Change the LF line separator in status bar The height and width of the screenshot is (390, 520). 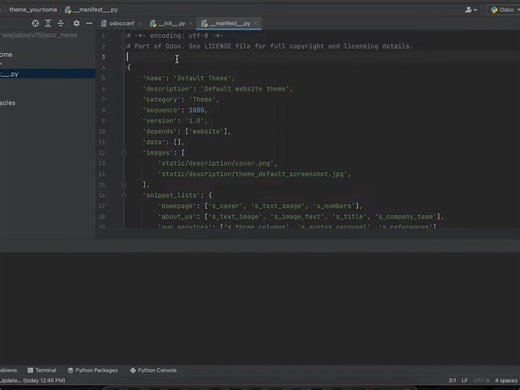464,380
